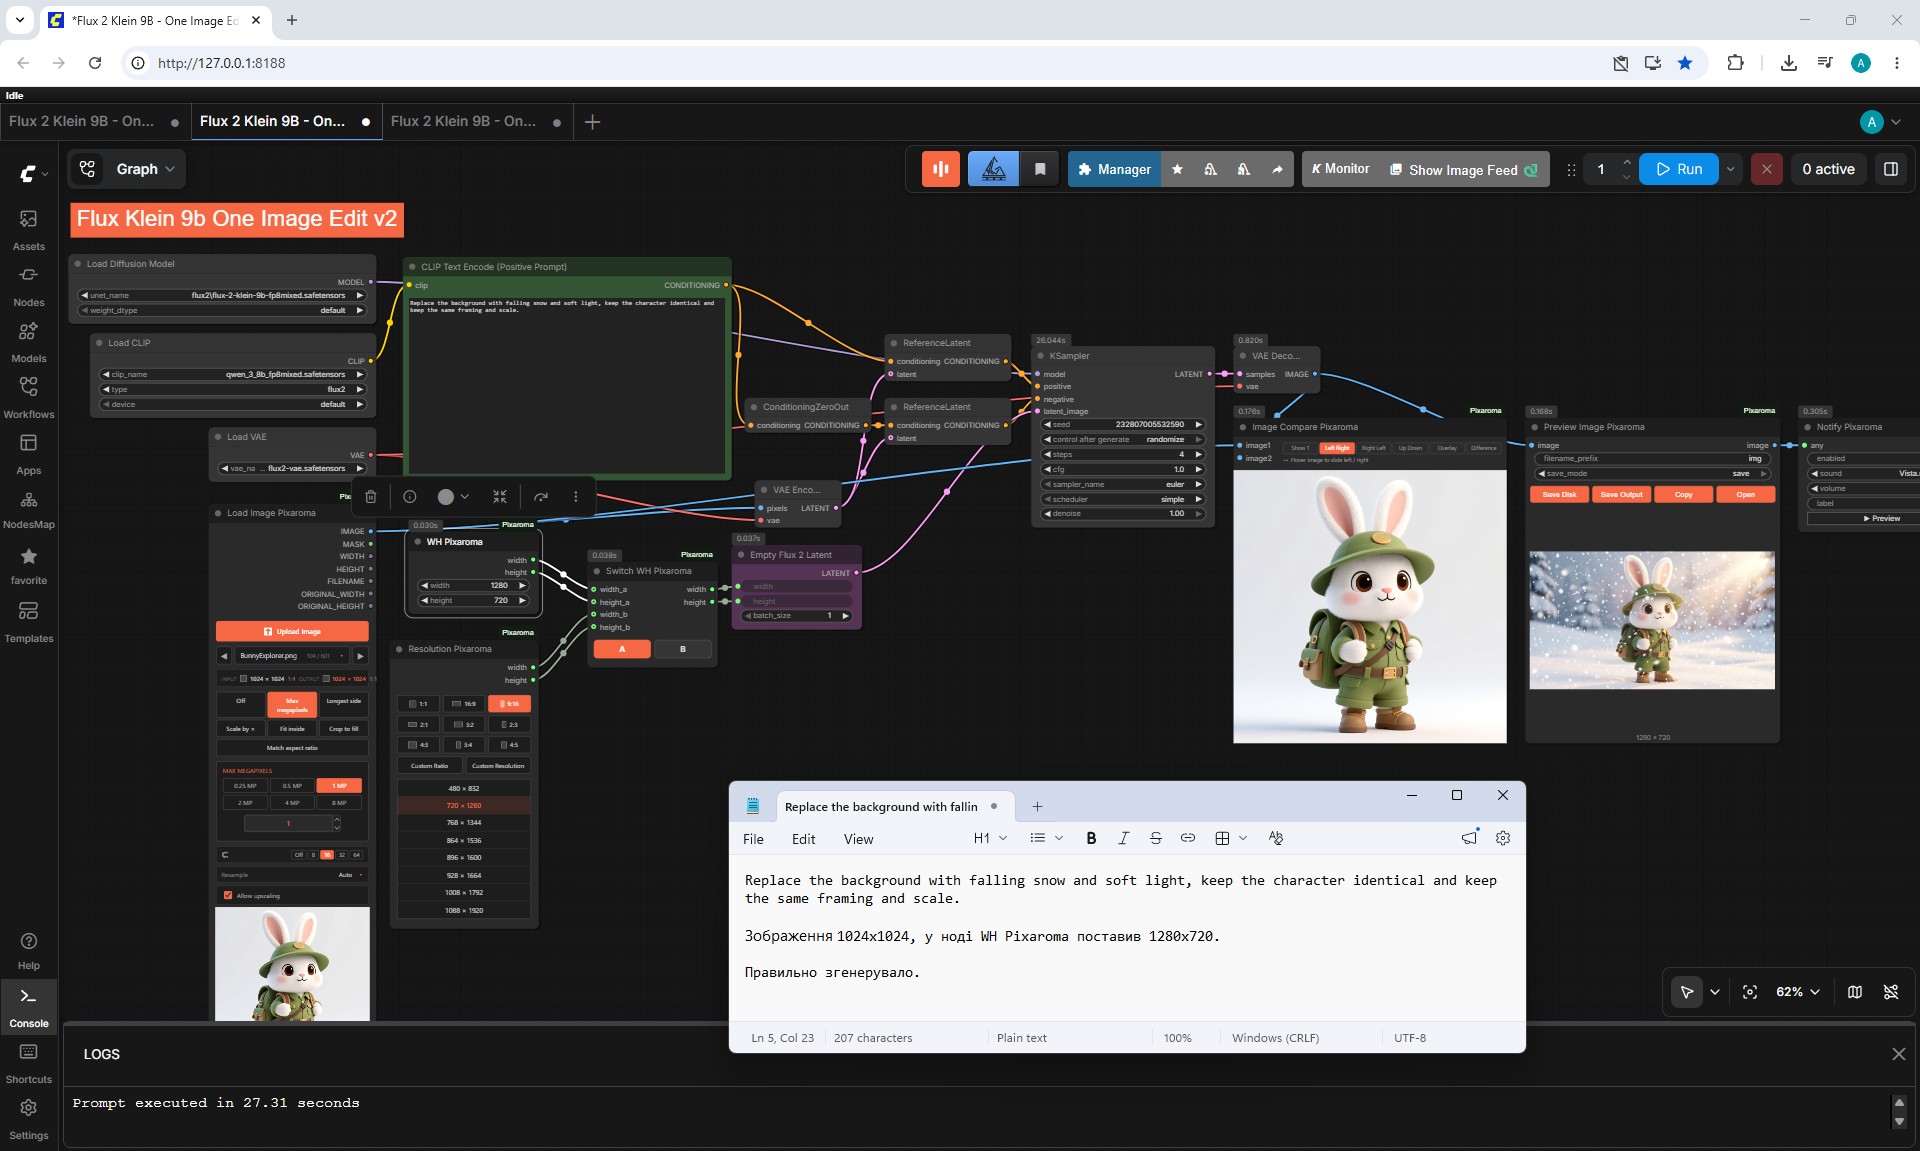Click the Run button
This screenshot has height=1151, width=1920.
tap(1679, 169)
